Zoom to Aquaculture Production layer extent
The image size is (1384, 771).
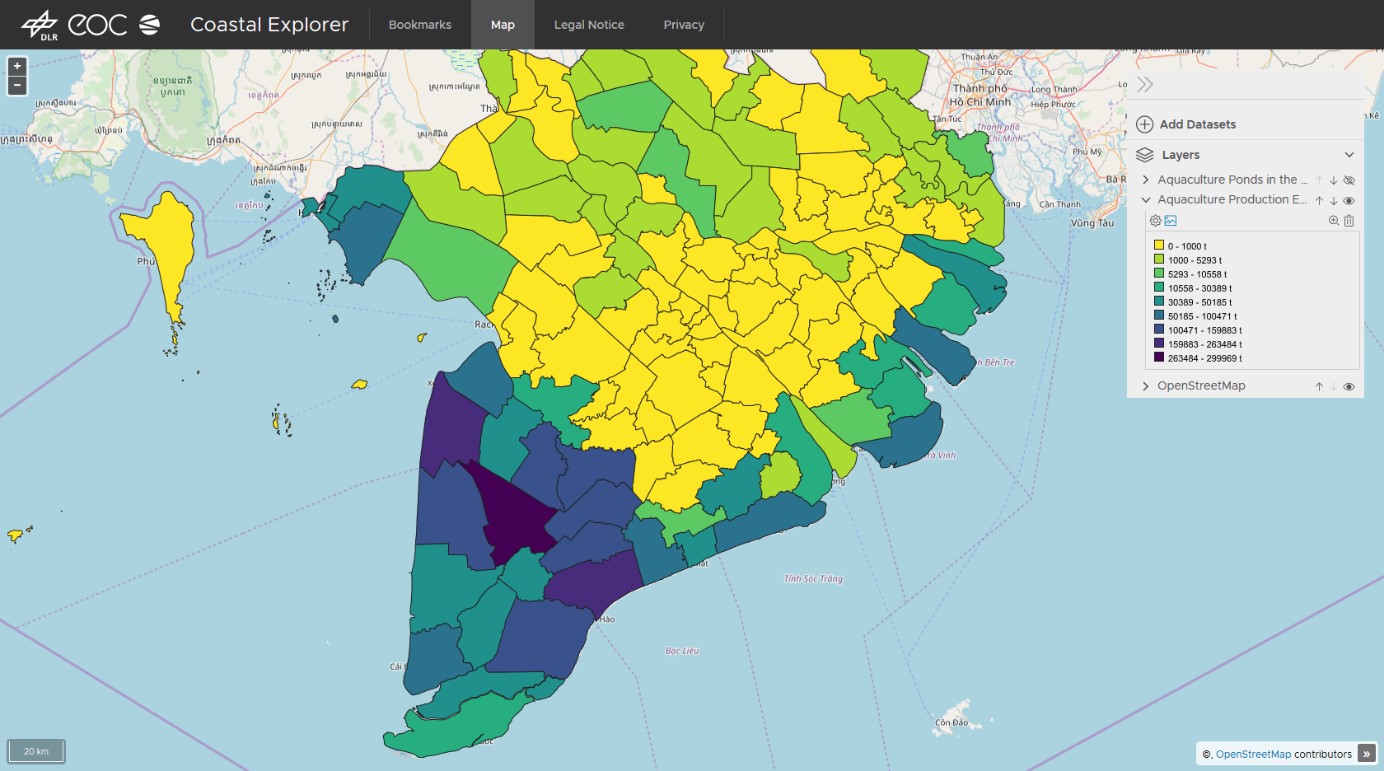click(1333, 221)
